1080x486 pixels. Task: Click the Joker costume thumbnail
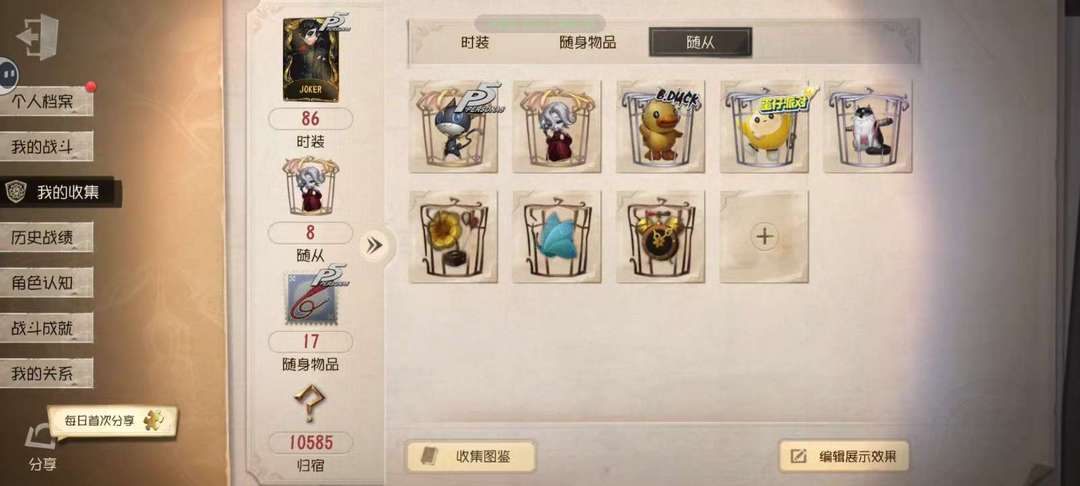(x=311, y=60)
